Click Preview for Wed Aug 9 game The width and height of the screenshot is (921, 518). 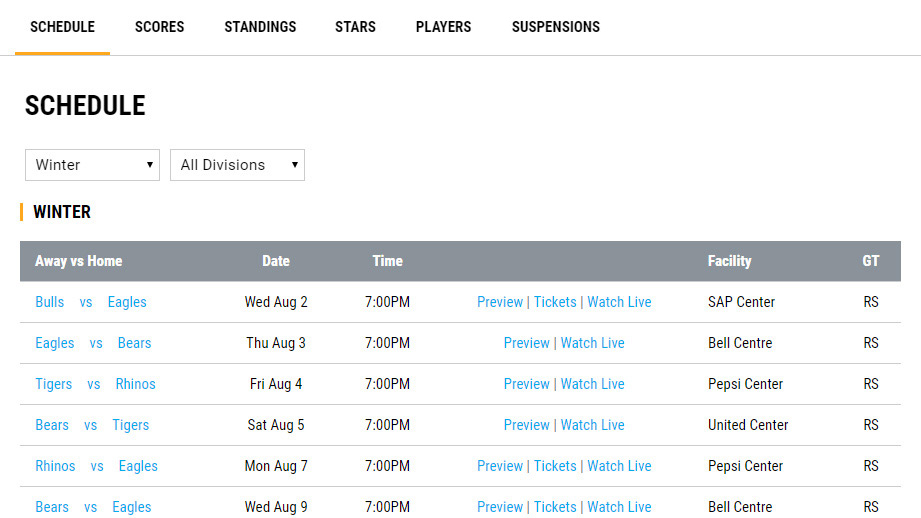pos(500,507)
